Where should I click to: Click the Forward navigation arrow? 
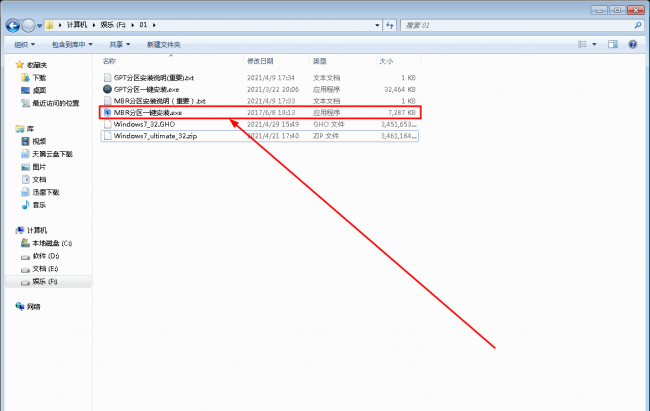[28, 26]
